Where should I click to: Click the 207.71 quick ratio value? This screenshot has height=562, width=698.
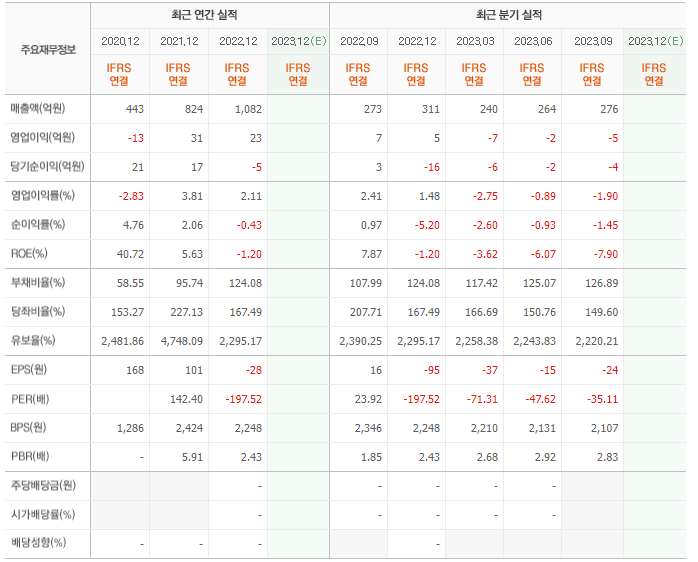(x=365, y=312)
